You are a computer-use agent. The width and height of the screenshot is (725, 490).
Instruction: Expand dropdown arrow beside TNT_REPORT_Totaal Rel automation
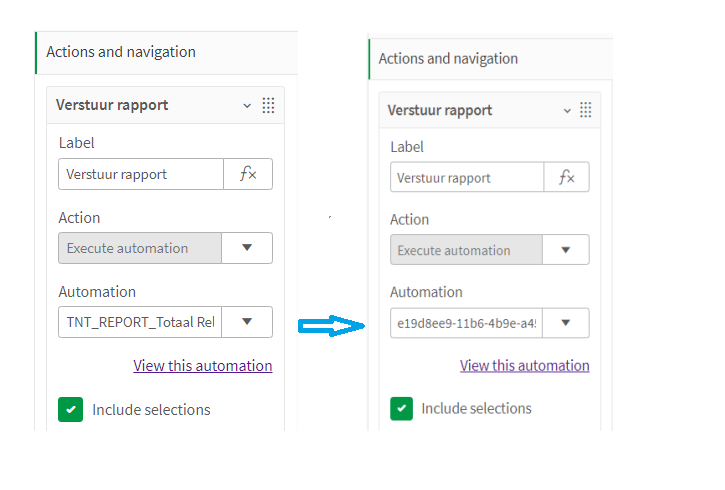click(248, 322)
